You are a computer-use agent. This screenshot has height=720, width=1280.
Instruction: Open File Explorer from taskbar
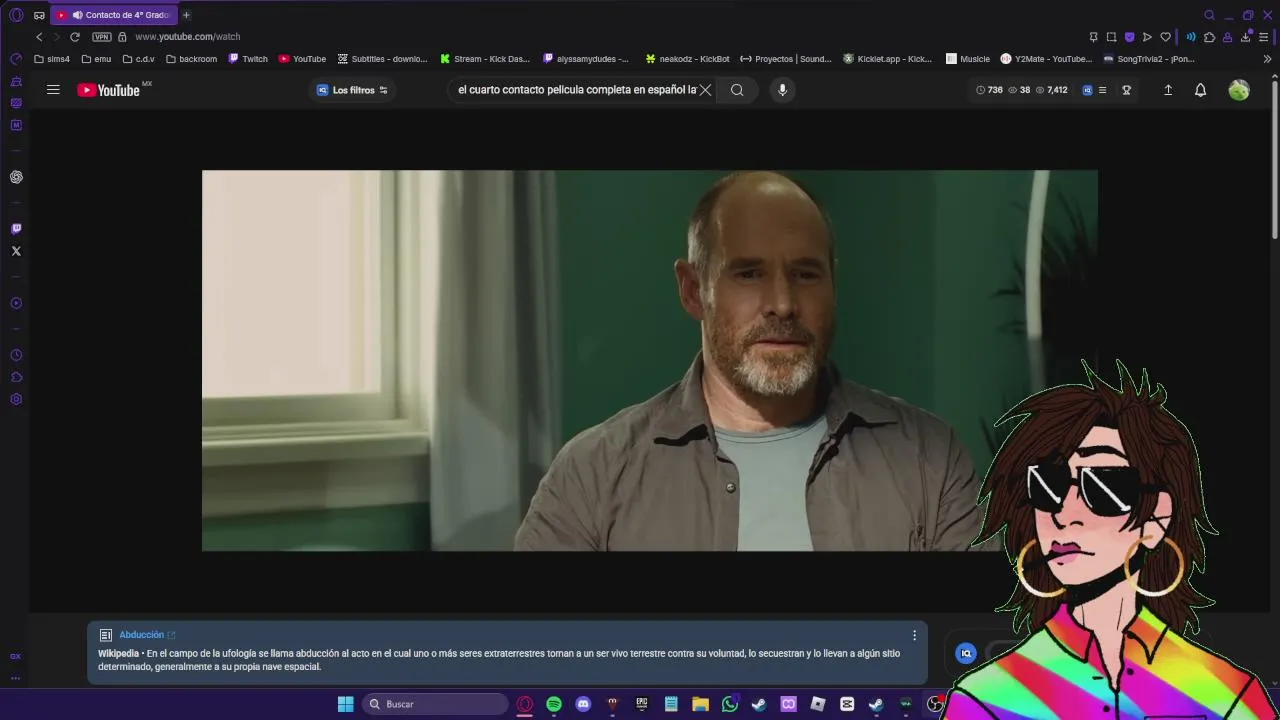click(x=700, y=704)
